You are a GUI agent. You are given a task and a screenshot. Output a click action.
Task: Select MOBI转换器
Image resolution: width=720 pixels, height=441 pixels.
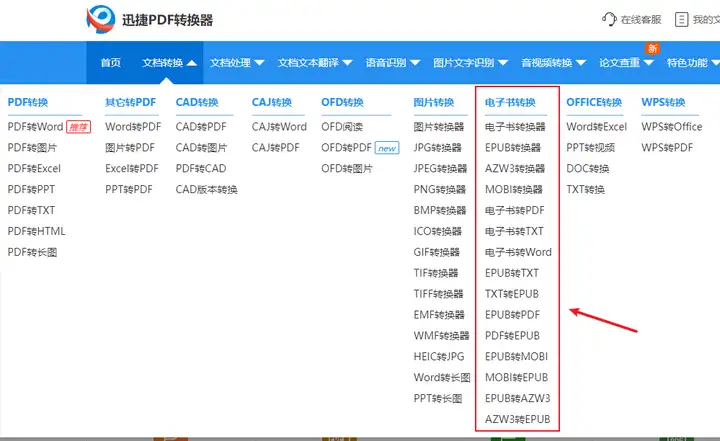pyautogui.click(x=514, y=189)
